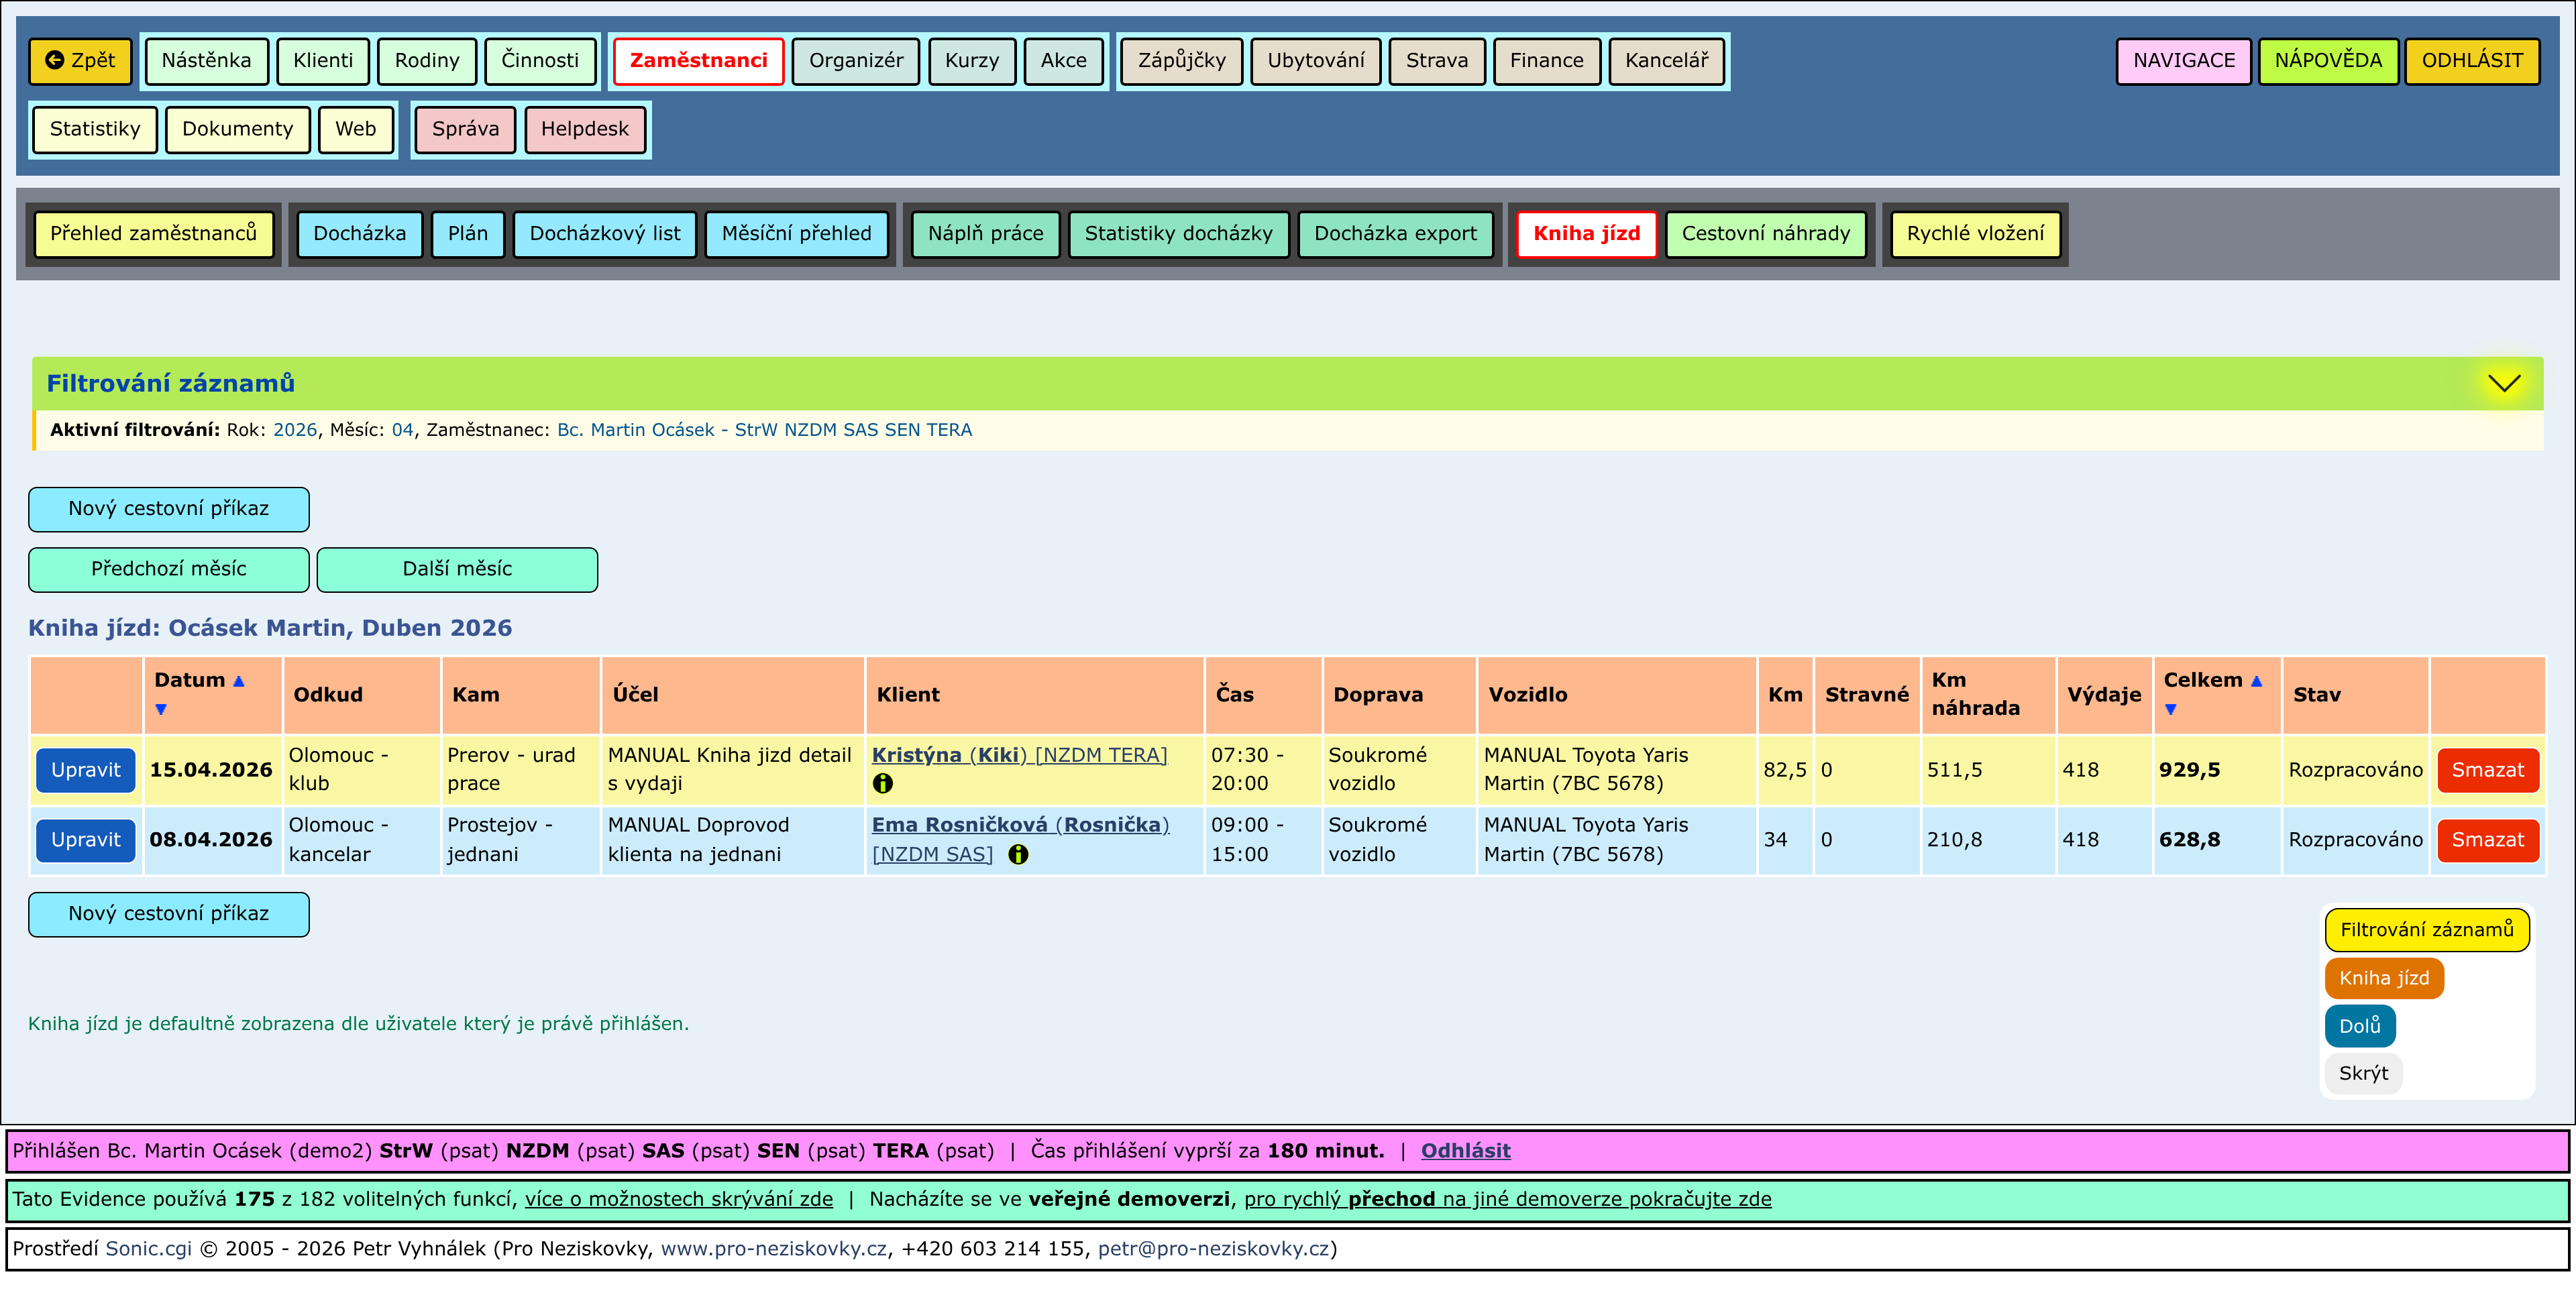Switch to Docházka tab
Viewport: 2576px width, 1305px height.
coord(359,234)
